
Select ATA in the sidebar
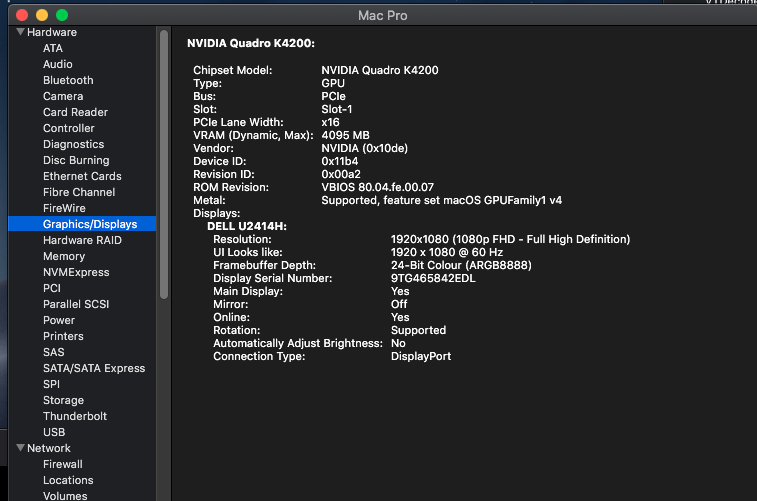[x=53, y=48]
